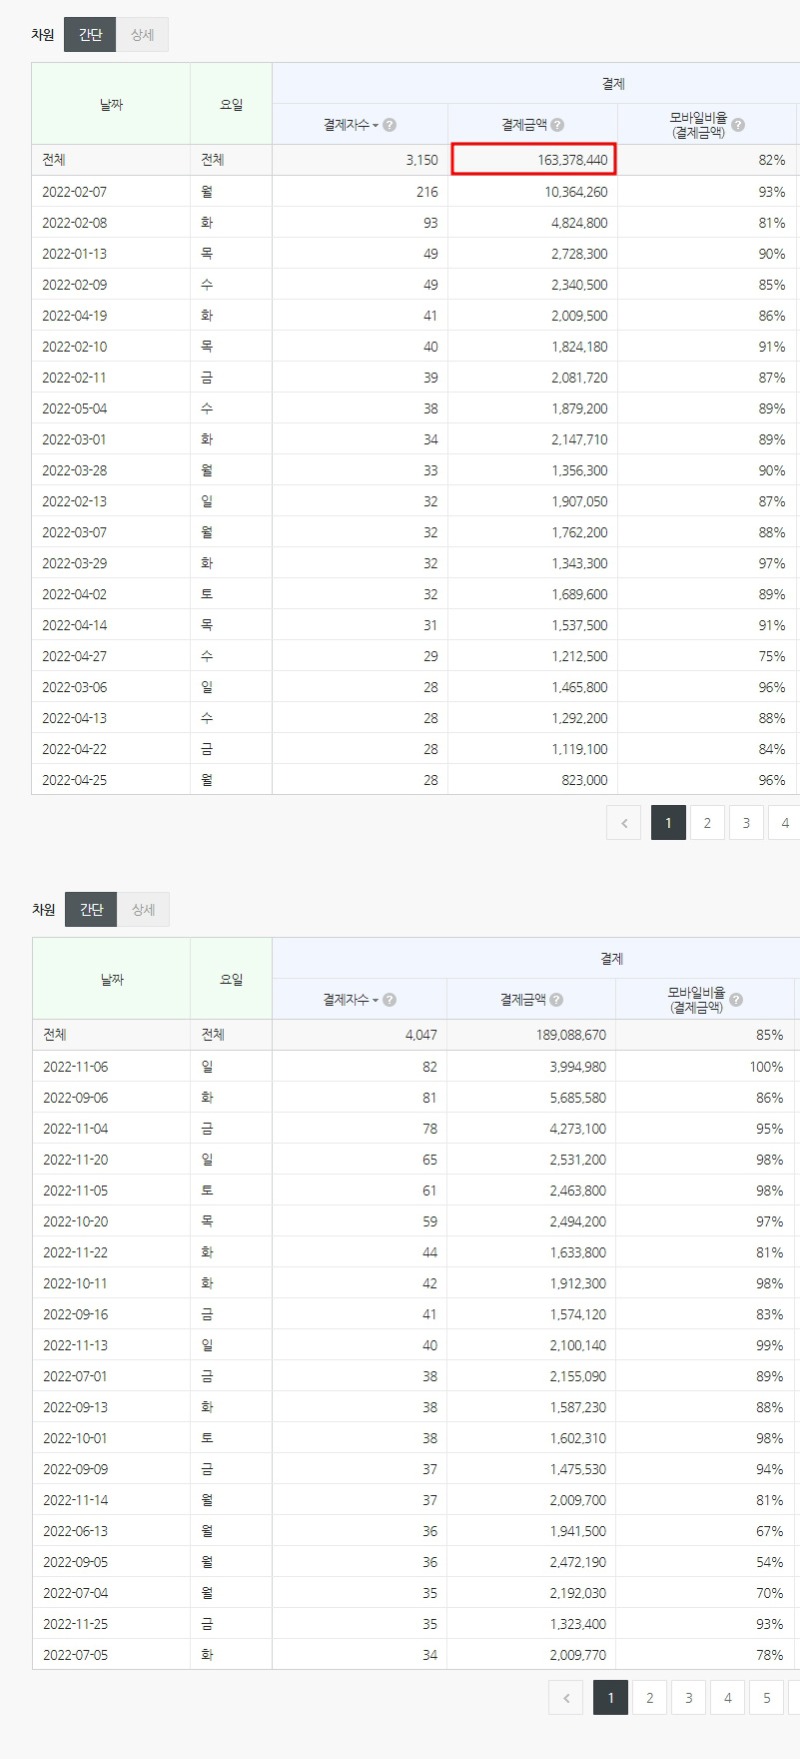Toggle 결제자수 sort arrow in lower table
This screenshot has height=1759, width=800.
click(x=376, y=1001)
